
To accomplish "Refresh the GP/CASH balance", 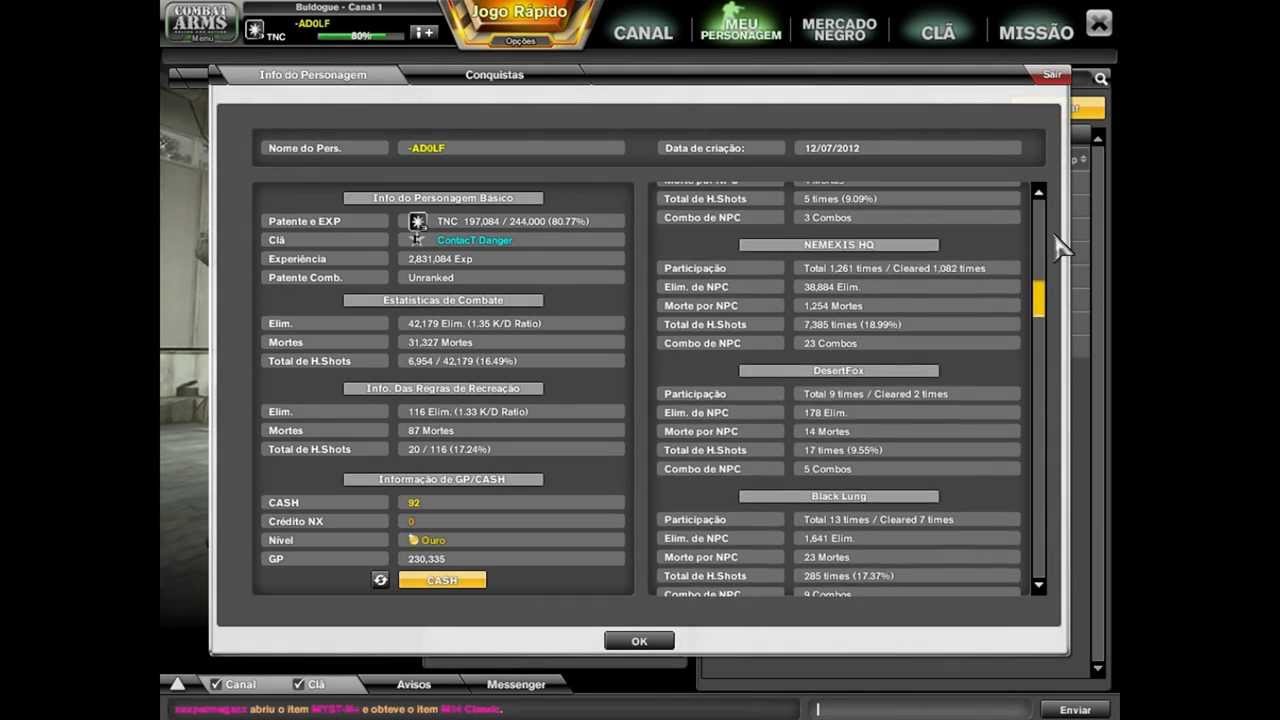I will [x=380, y=580].
